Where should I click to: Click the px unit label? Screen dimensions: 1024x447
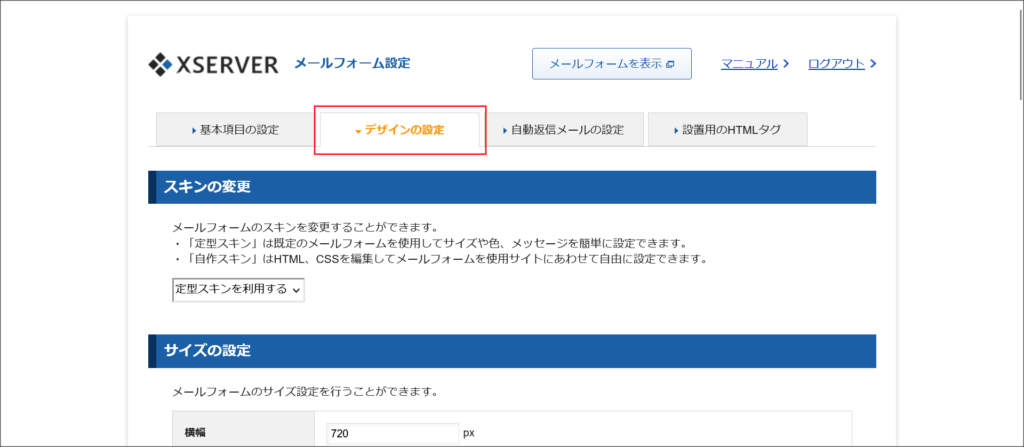click(x=469, y=433)
